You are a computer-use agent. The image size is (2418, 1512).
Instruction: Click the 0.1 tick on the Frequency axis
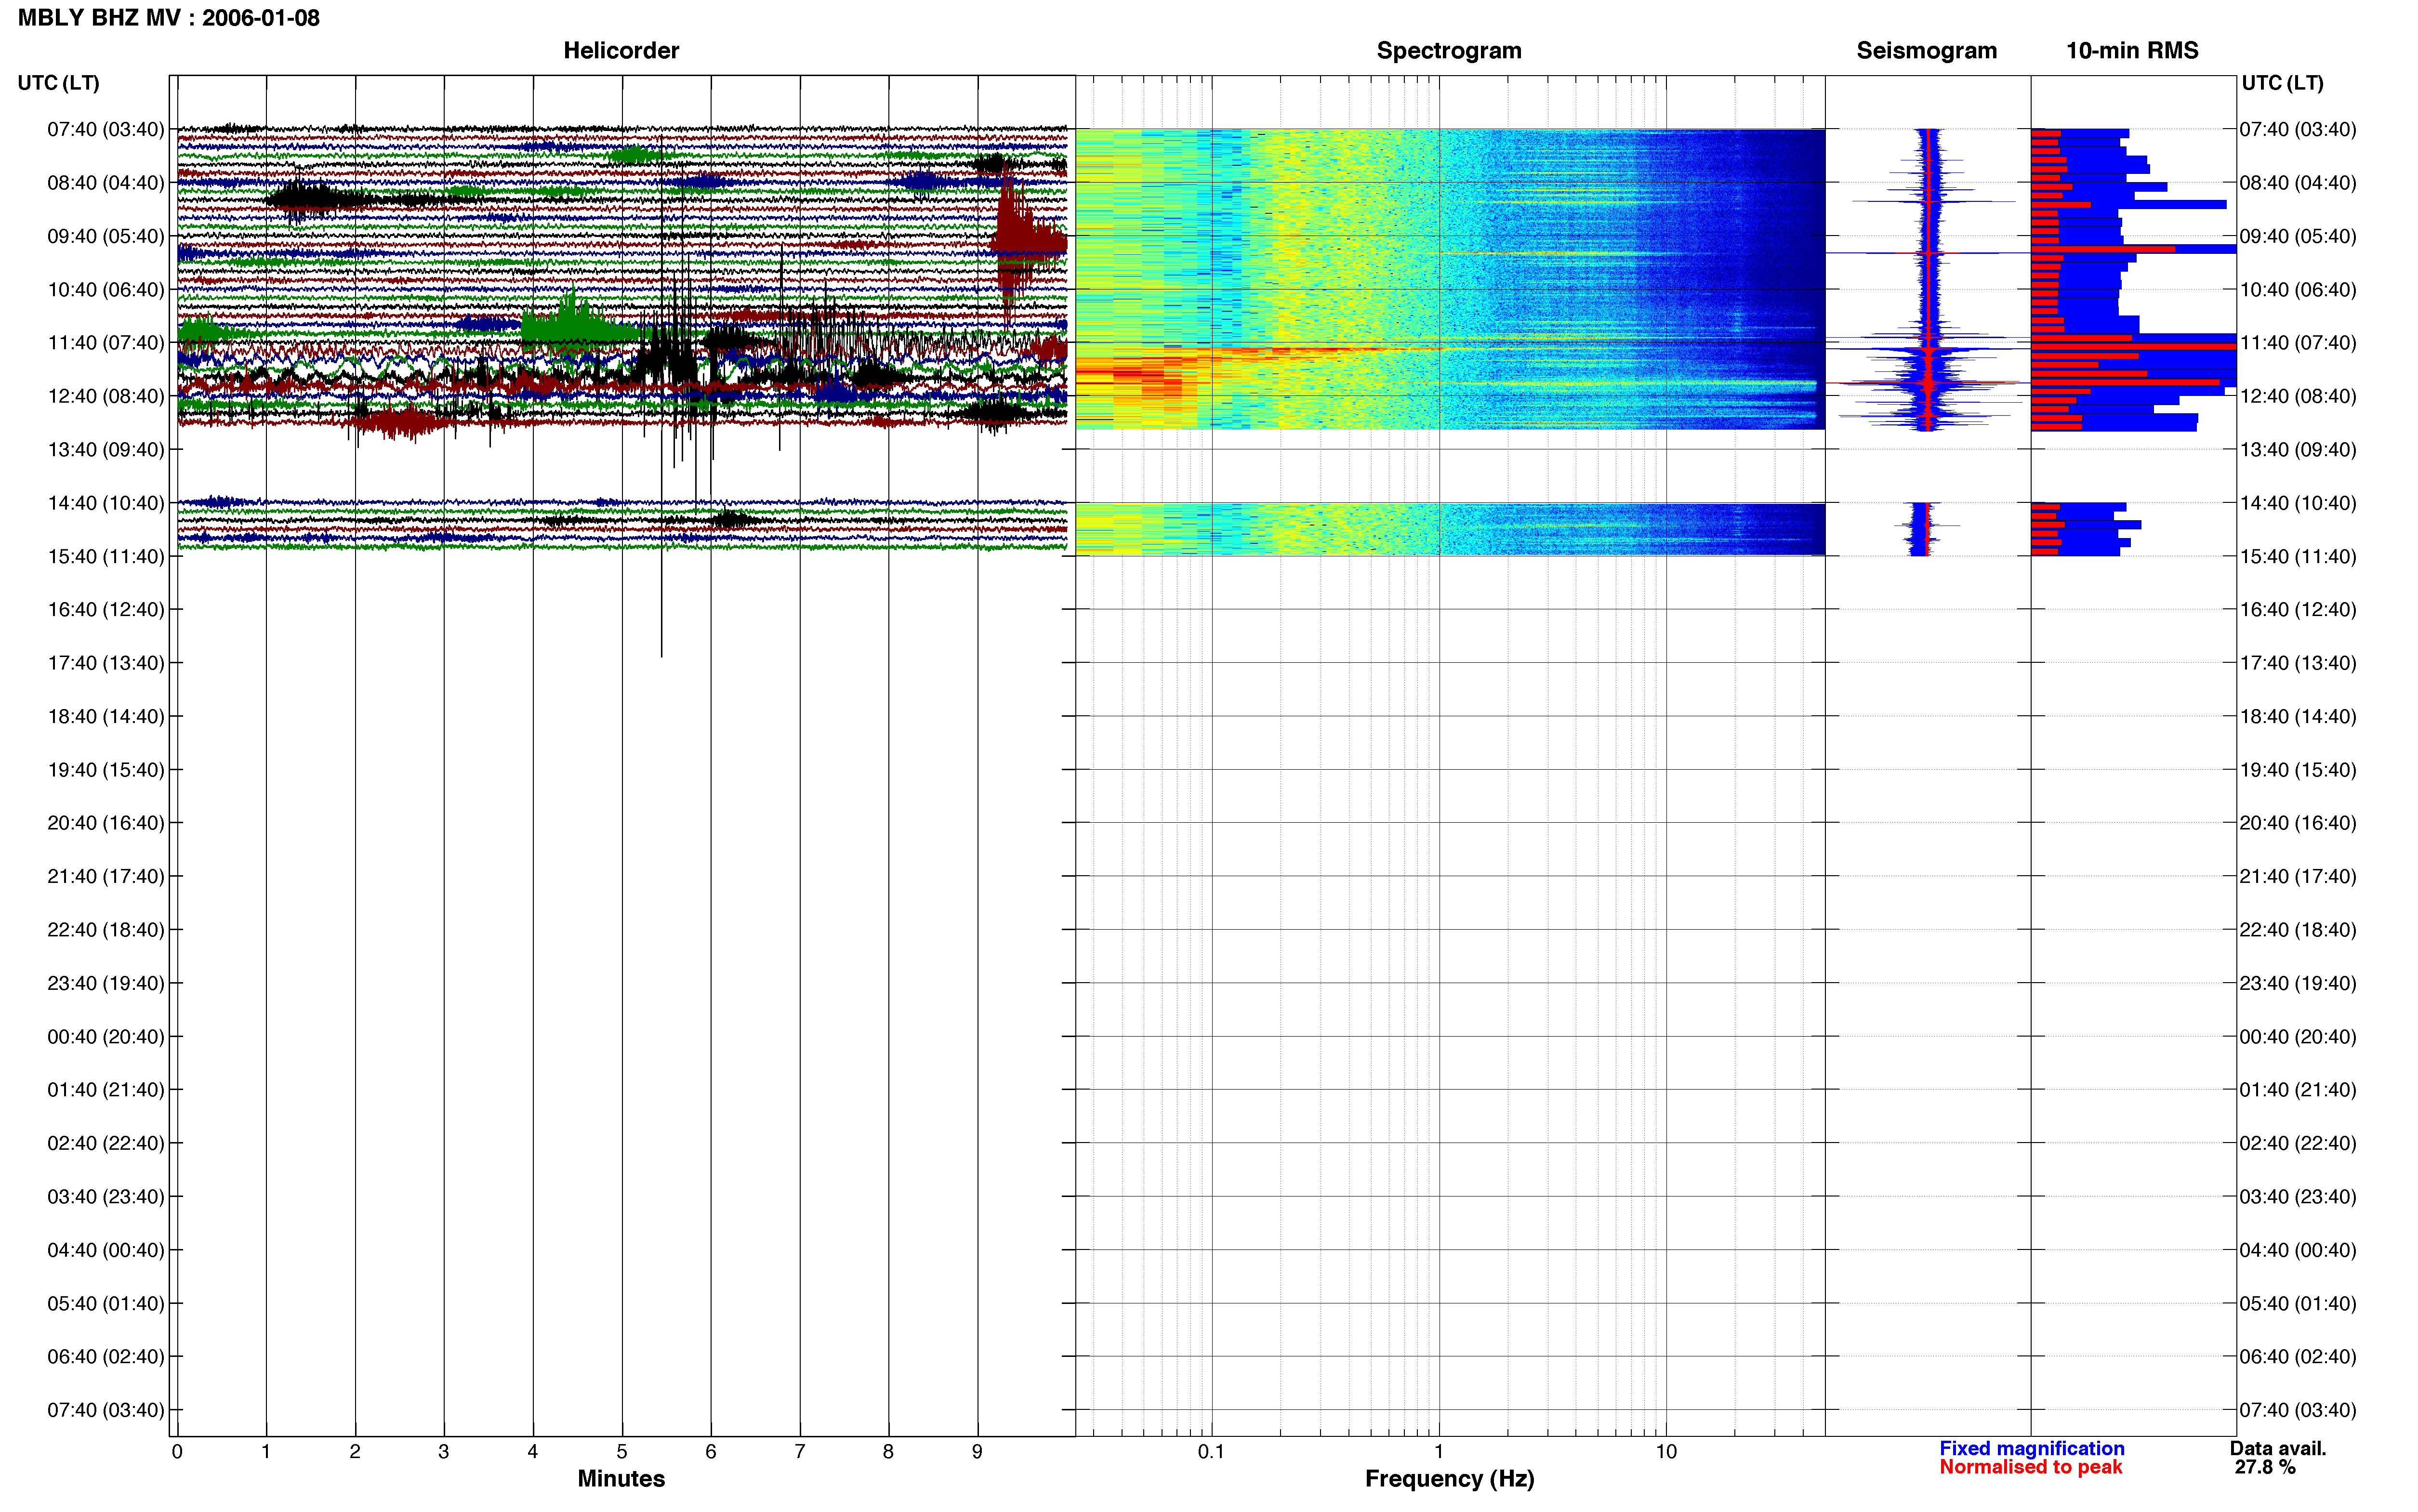coord(1211,1452)
